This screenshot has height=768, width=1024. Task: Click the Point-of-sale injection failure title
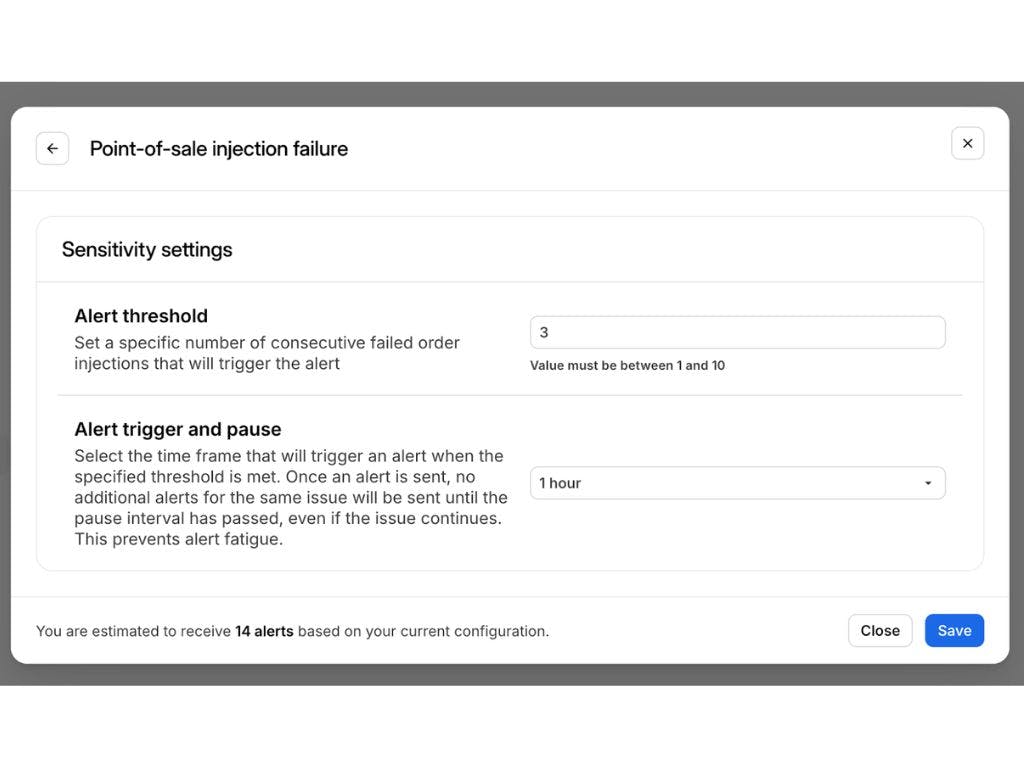click(219, 149)
